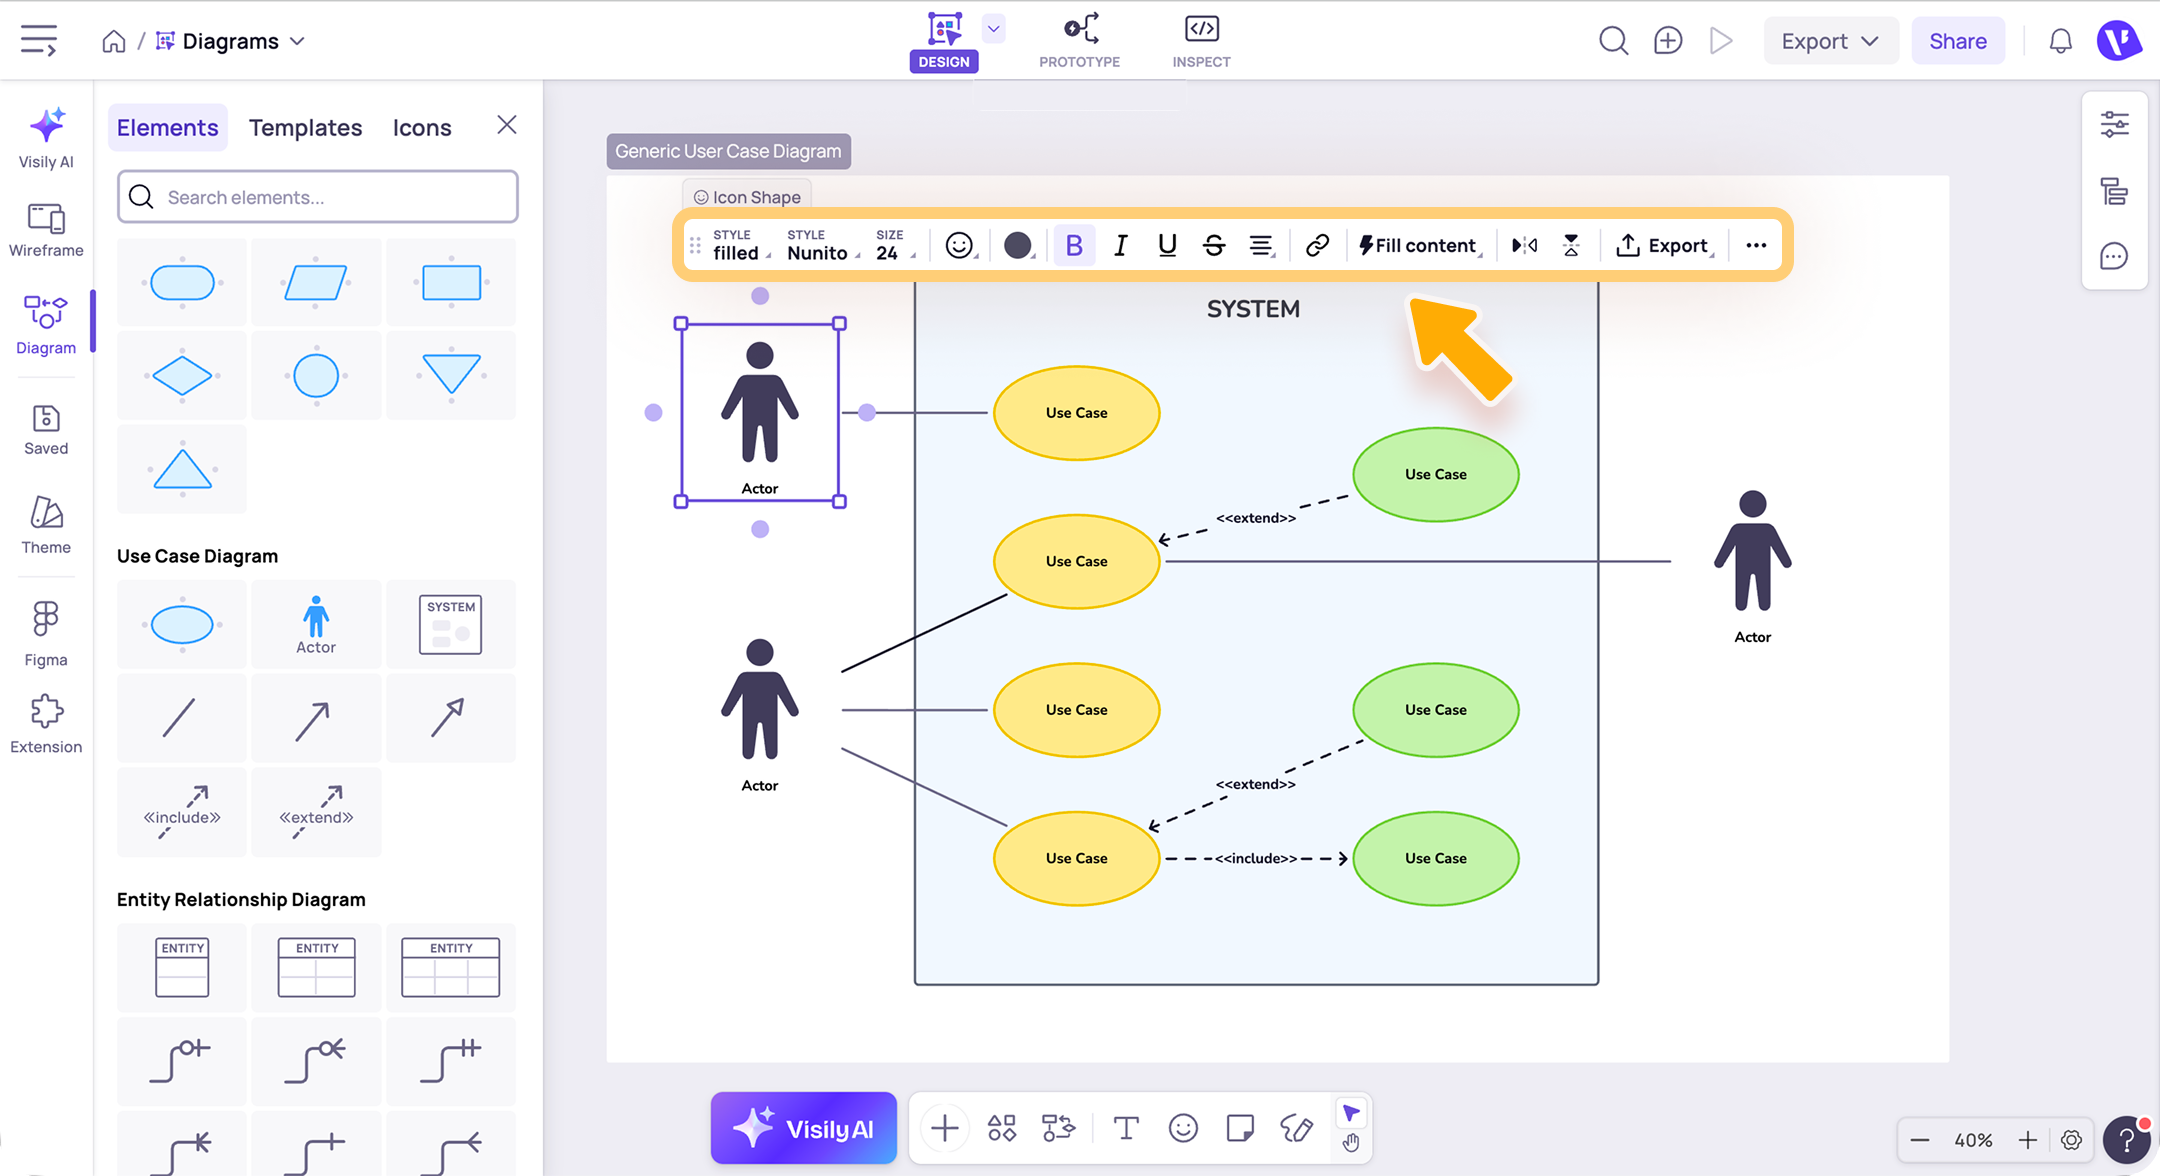Switch to the Elements tab
Viewport: 2160px width, 1176px height.
coord(167,127)
